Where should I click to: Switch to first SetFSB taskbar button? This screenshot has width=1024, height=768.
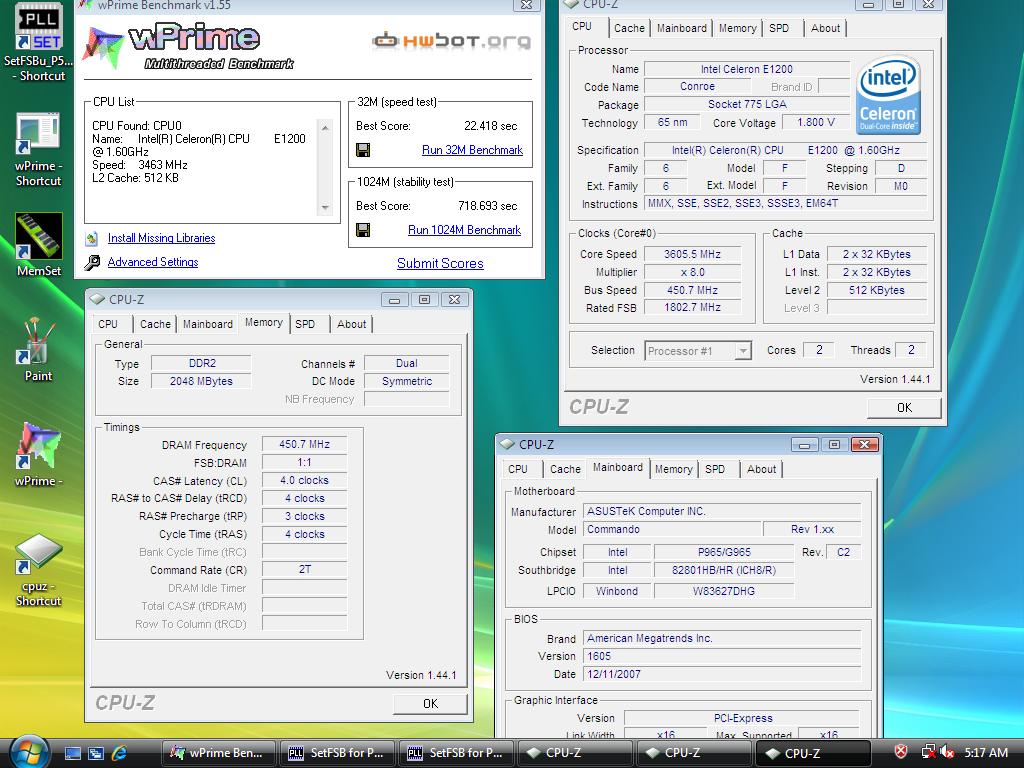coord(336,753)
